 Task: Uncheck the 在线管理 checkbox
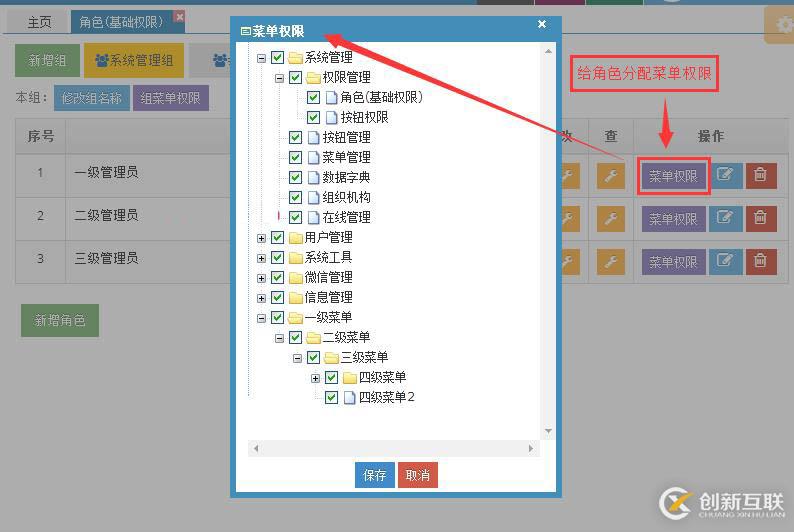click(x=295, y=218)
